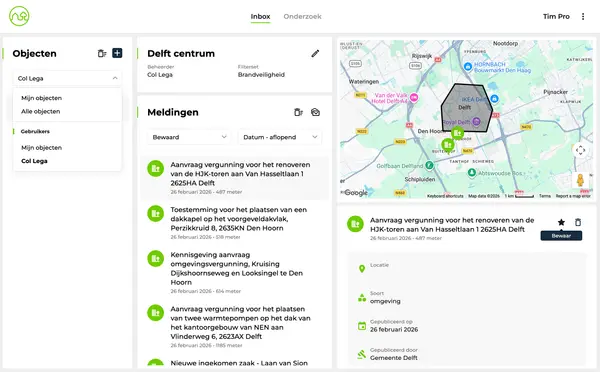The image size is (600, 372).
Task: Click the Brandveiligheid filterset value
Action: coord(261,75)
